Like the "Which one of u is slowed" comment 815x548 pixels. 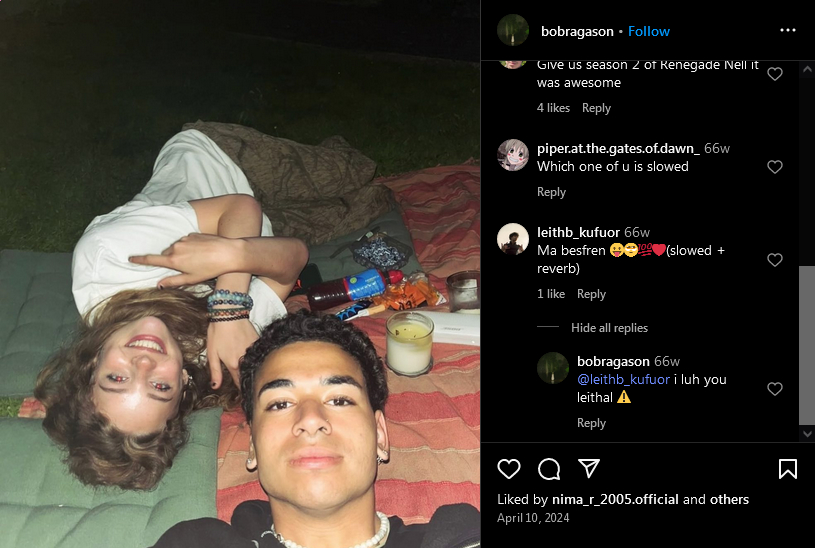(x=774, y=167)
